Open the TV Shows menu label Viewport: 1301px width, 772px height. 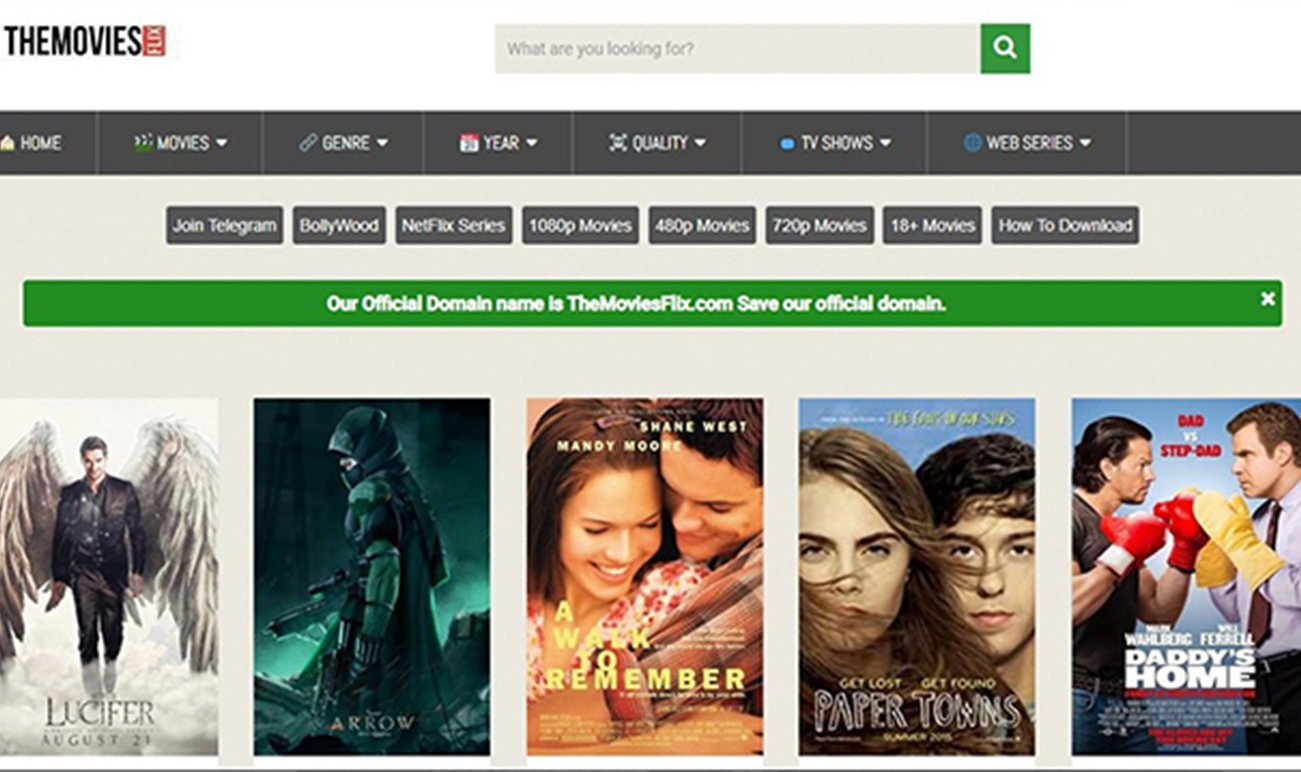tap(837, 143)
